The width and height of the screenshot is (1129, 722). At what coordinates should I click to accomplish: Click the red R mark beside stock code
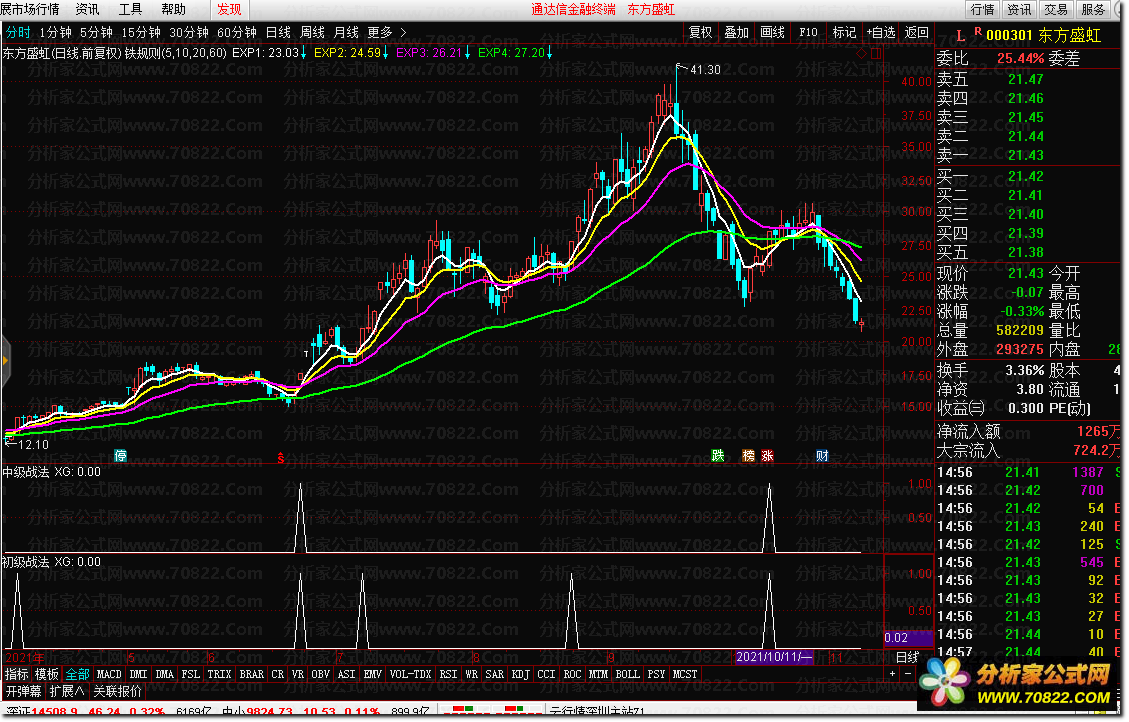point(978,32)
